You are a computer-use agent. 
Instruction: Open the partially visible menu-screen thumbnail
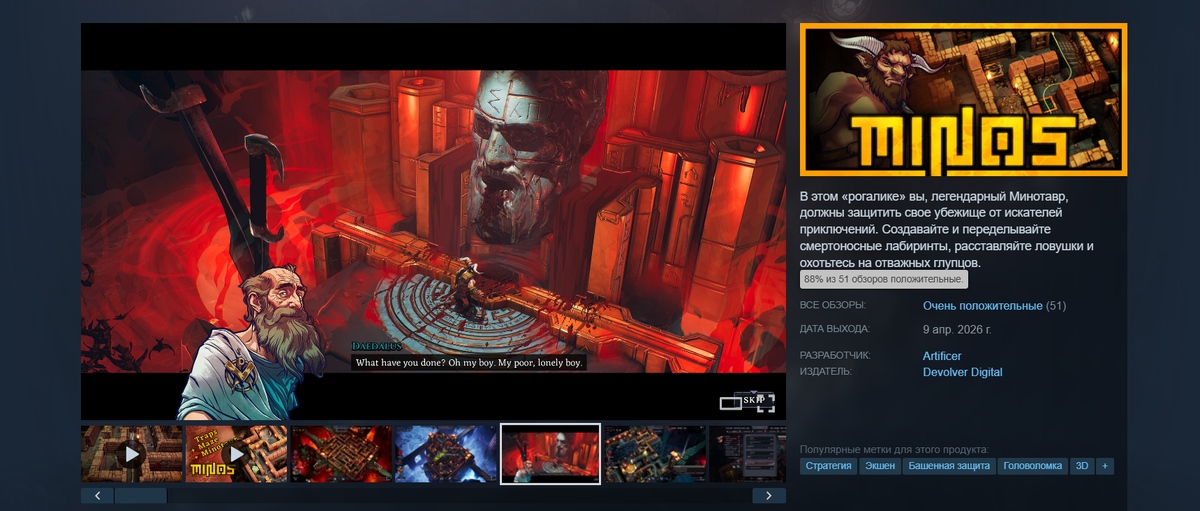(x=748, y=454)
